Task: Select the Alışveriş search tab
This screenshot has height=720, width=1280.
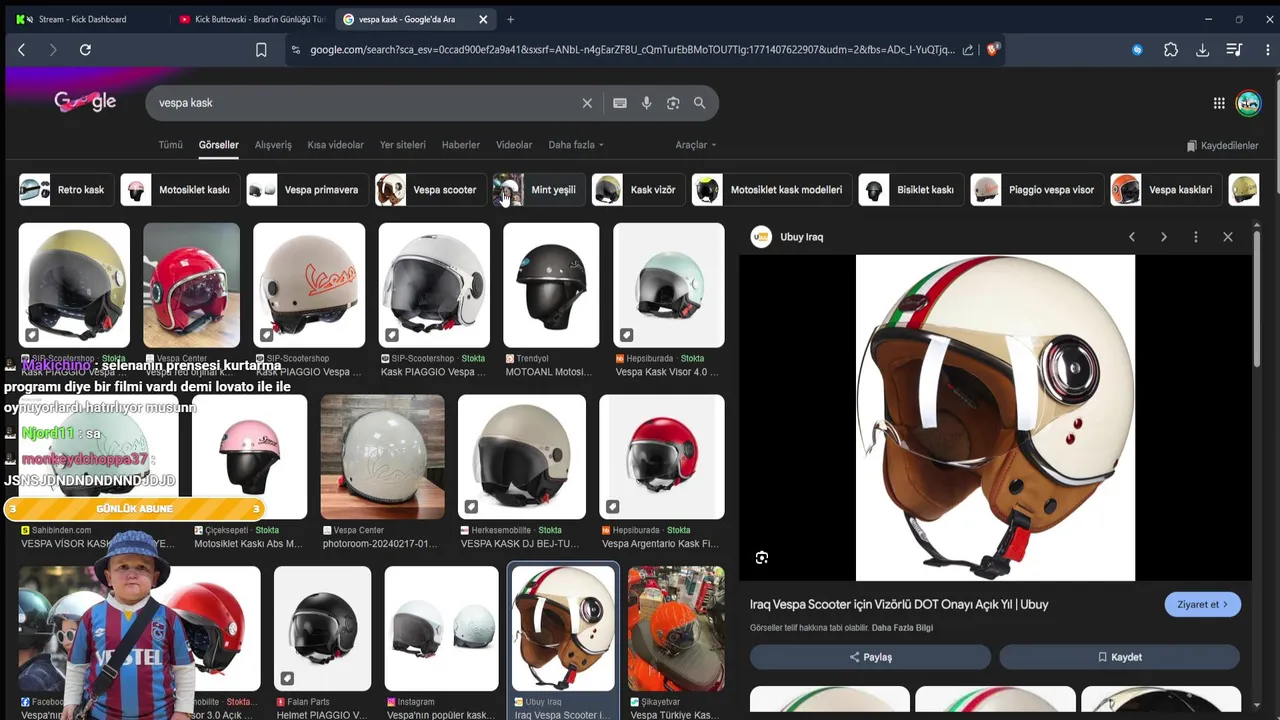Action: pyautogui.click(x=273, y=145)
